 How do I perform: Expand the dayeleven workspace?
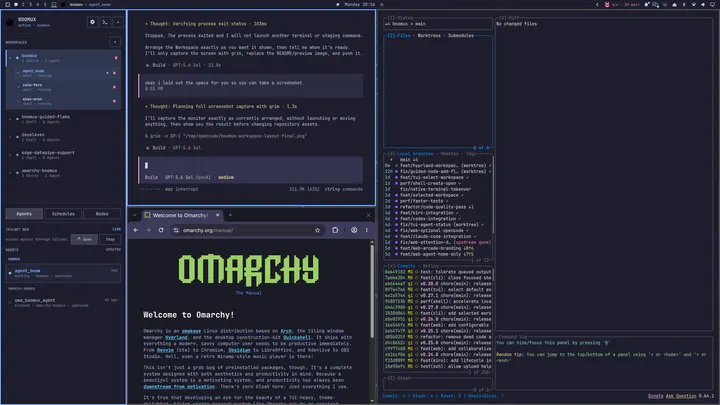click(x=11, y=137)
